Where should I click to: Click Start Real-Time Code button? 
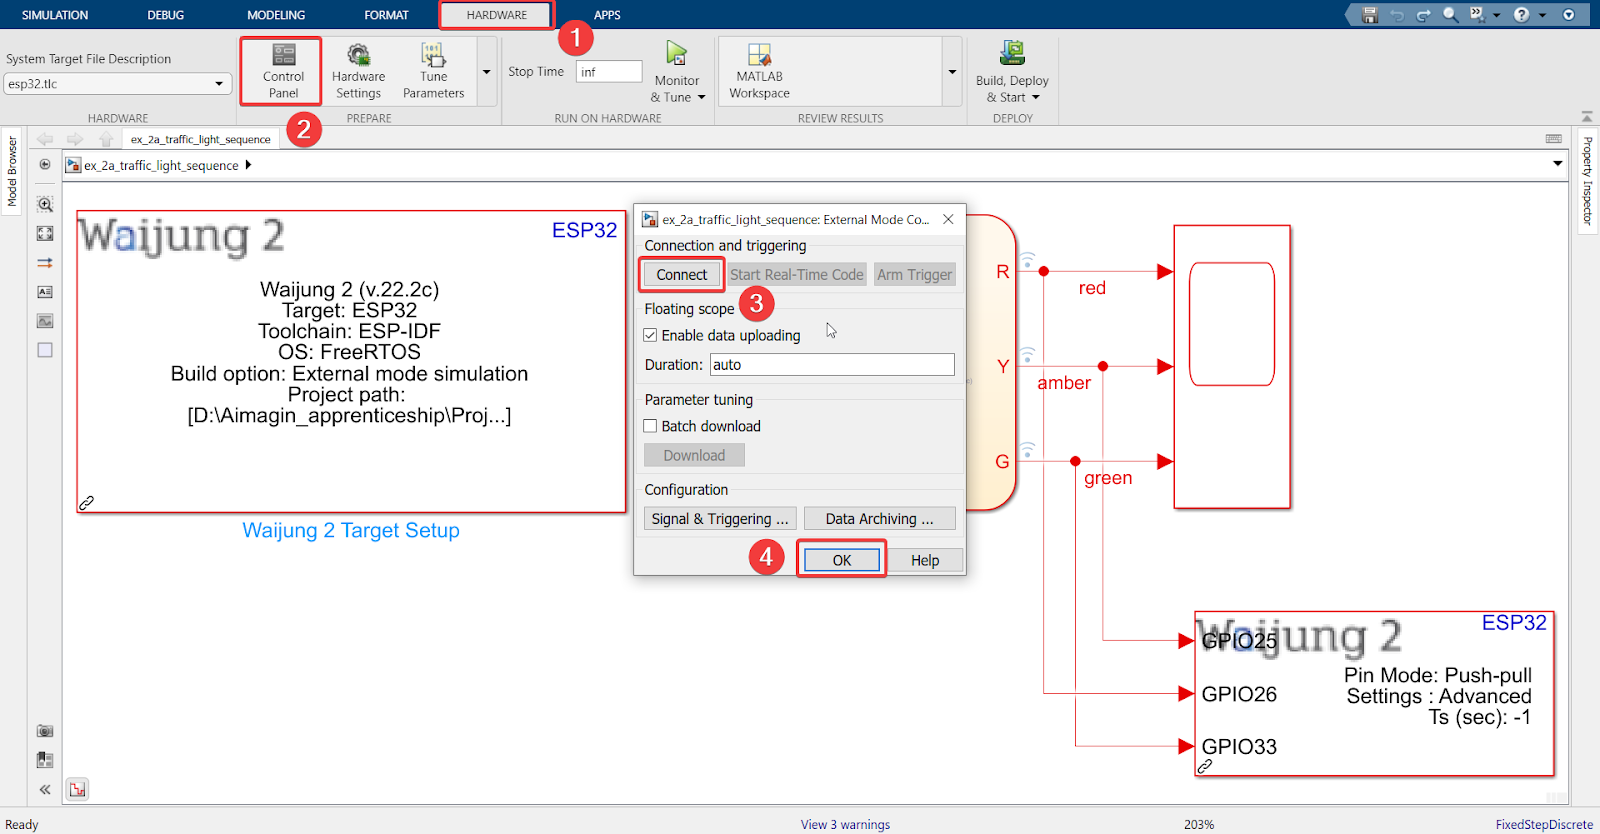click(796, 275)
